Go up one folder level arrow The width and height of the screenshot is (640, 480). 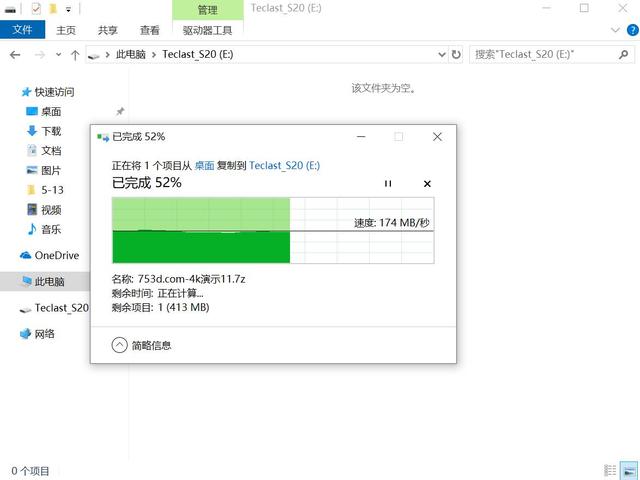(75, 55)
